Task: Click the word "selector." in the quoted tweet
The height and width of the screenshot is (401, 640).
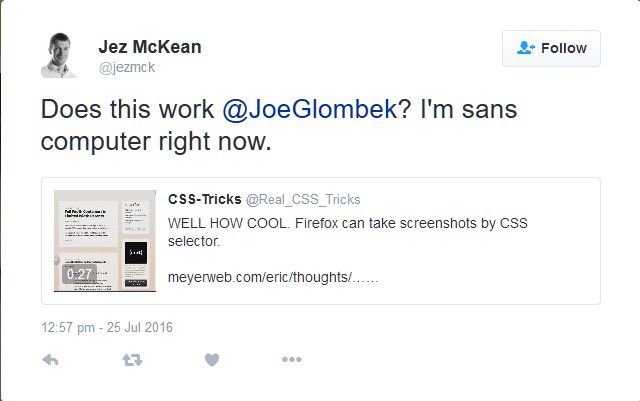Action: click(194, 242)
